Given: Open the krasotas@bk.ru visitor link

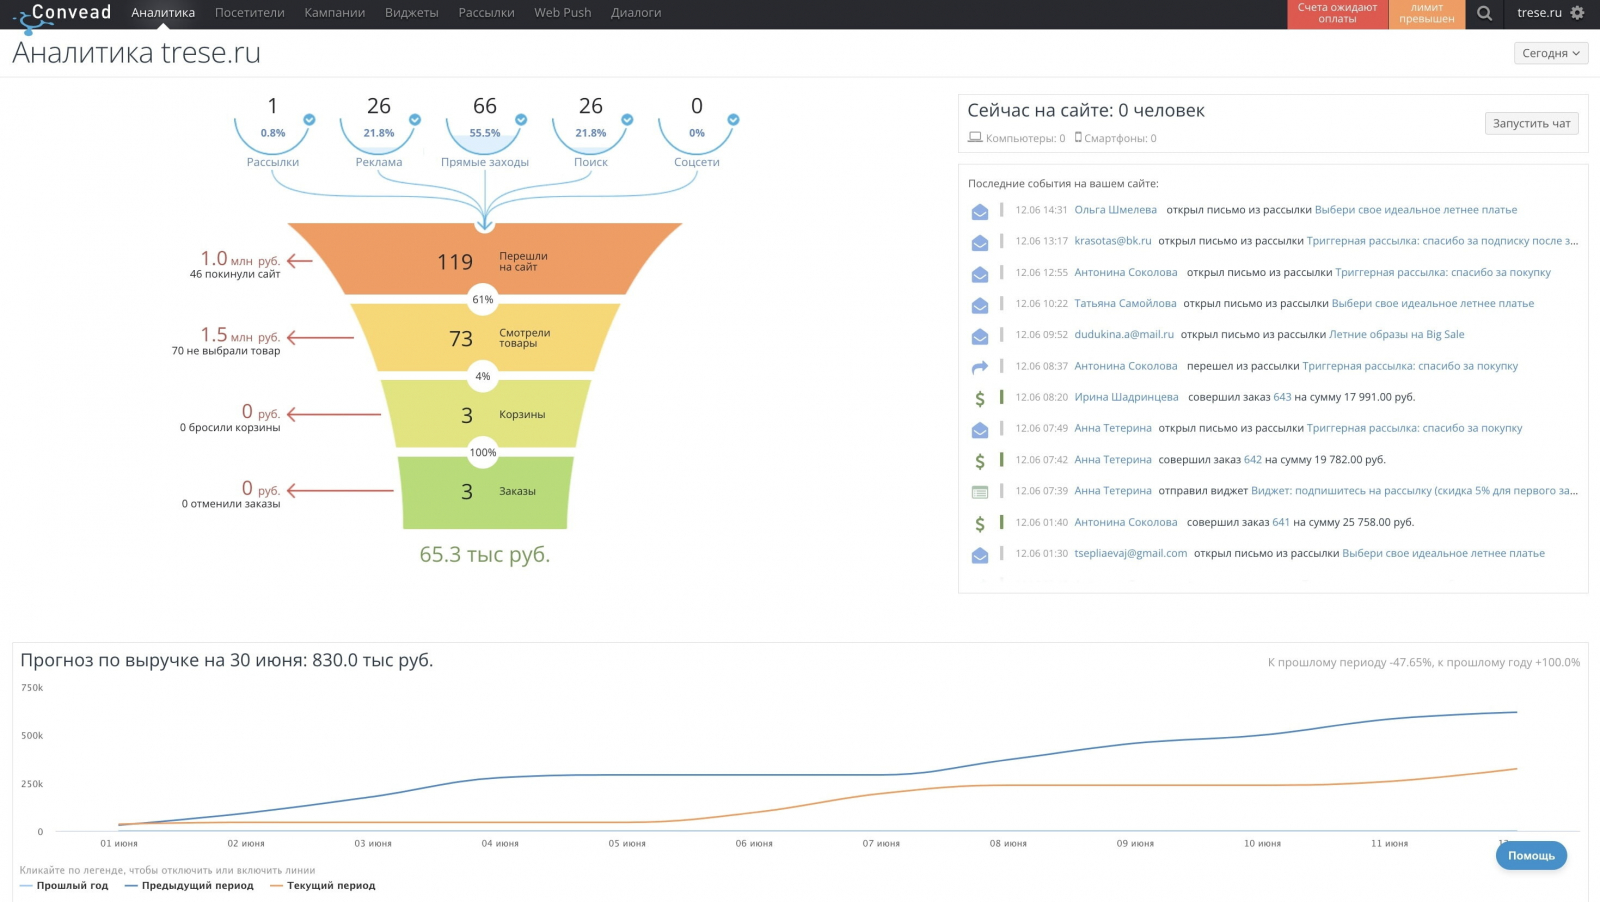Looking at the screenshot, I should 1113,241.
